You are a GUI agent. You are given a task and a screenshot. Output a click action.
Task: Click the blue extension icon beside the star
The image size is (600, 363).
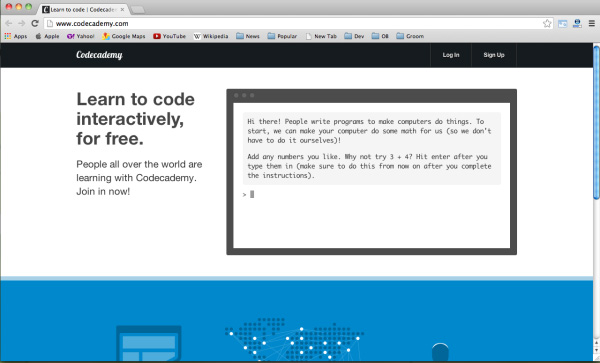pos(562,24)
